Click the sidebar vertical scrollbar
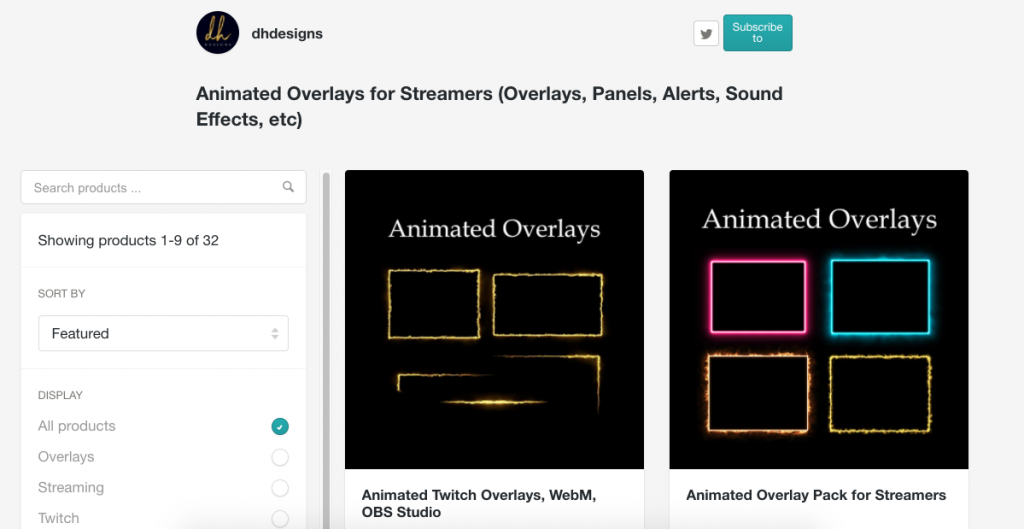 tap(327, 350)
